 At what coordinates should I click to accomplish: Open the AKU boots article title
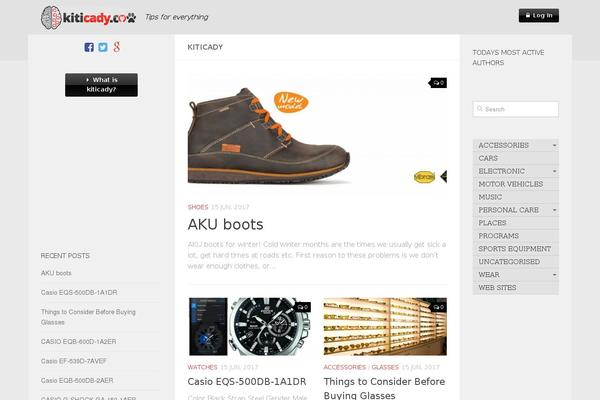pos(225,224)
